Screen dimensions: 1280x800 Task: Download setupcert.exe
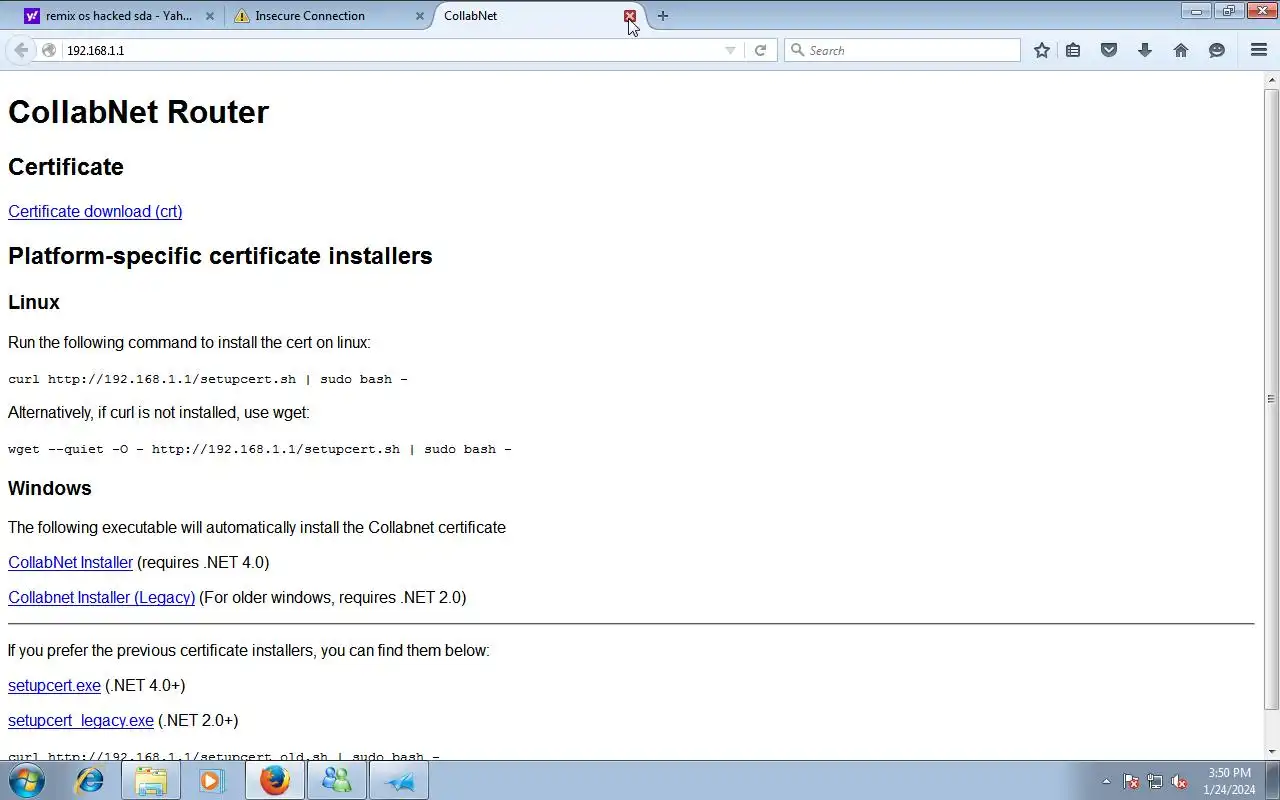[x=54, y=685]
